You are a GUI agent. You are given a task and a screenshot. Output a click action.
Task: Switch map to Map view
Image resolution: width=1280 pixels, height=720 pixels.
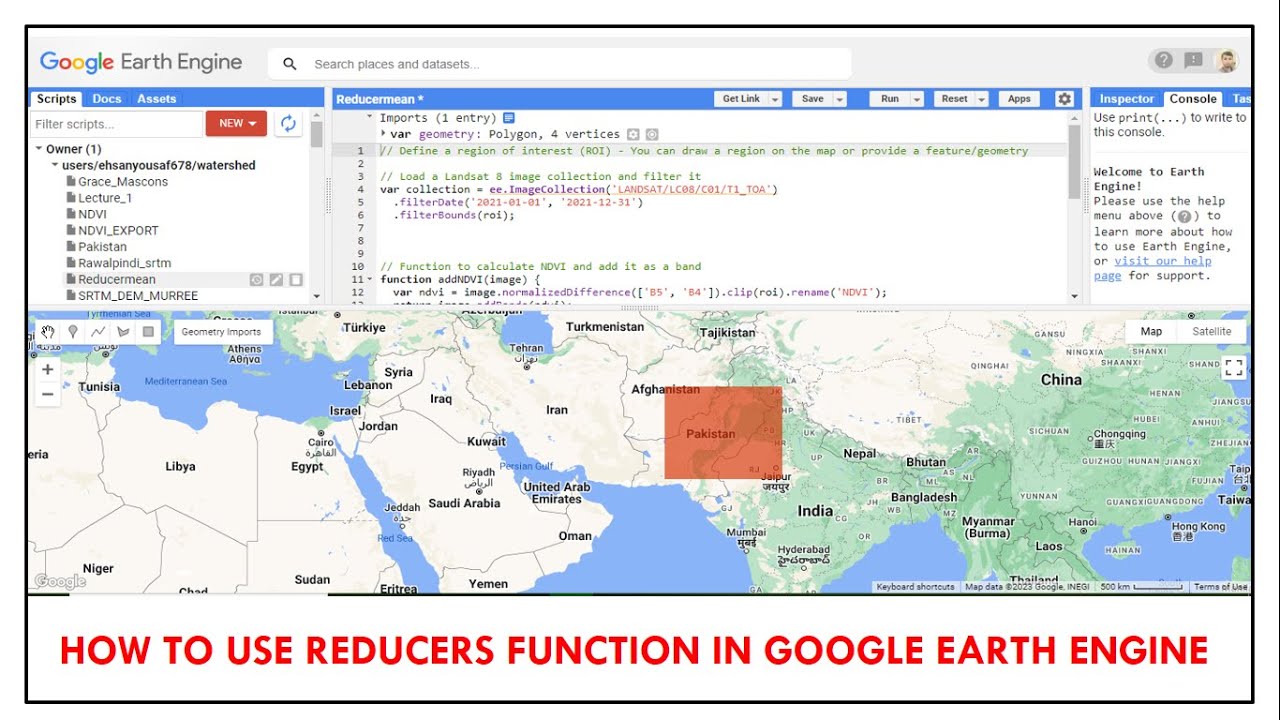[x=1152, y=331]
